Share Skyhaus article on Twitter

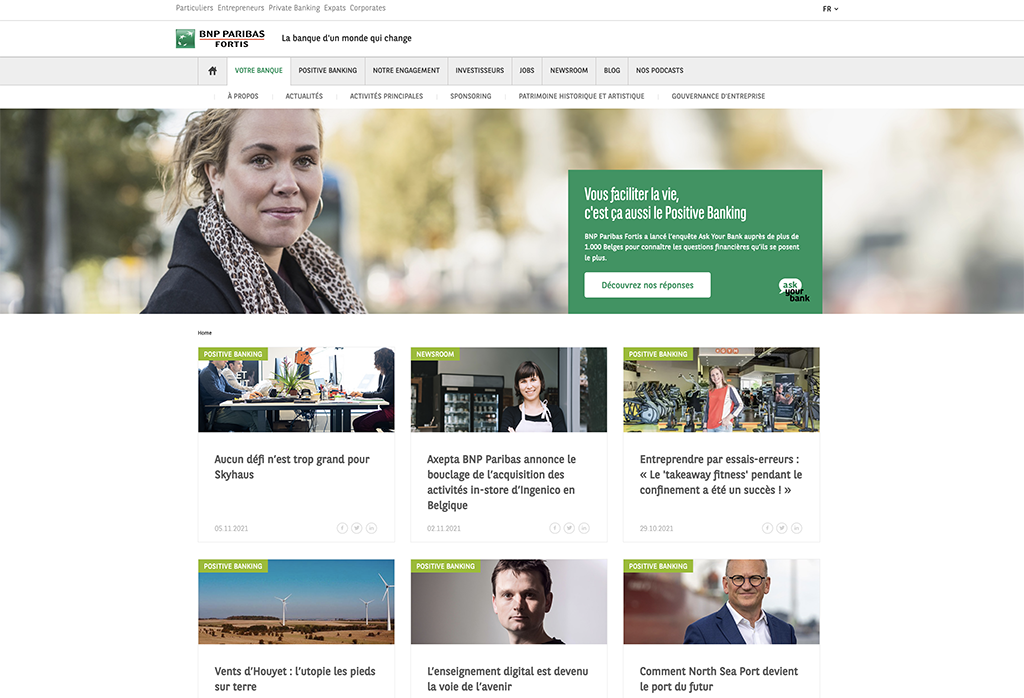(357, 528)
